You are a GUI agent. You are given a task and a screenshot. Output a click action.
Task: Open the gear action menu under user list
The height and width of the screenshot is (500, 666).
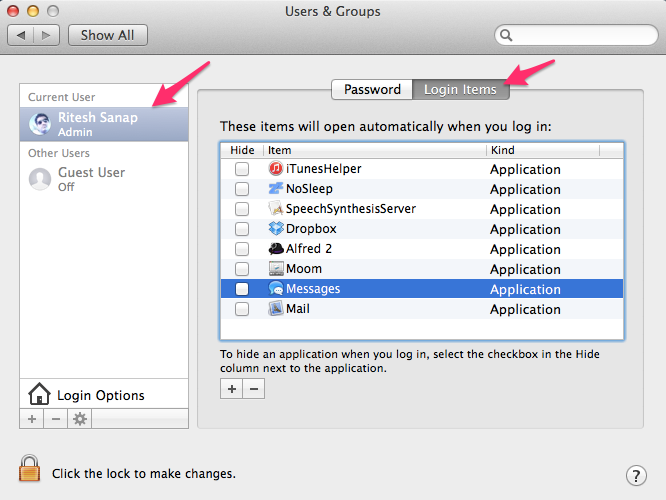(79, 419)
